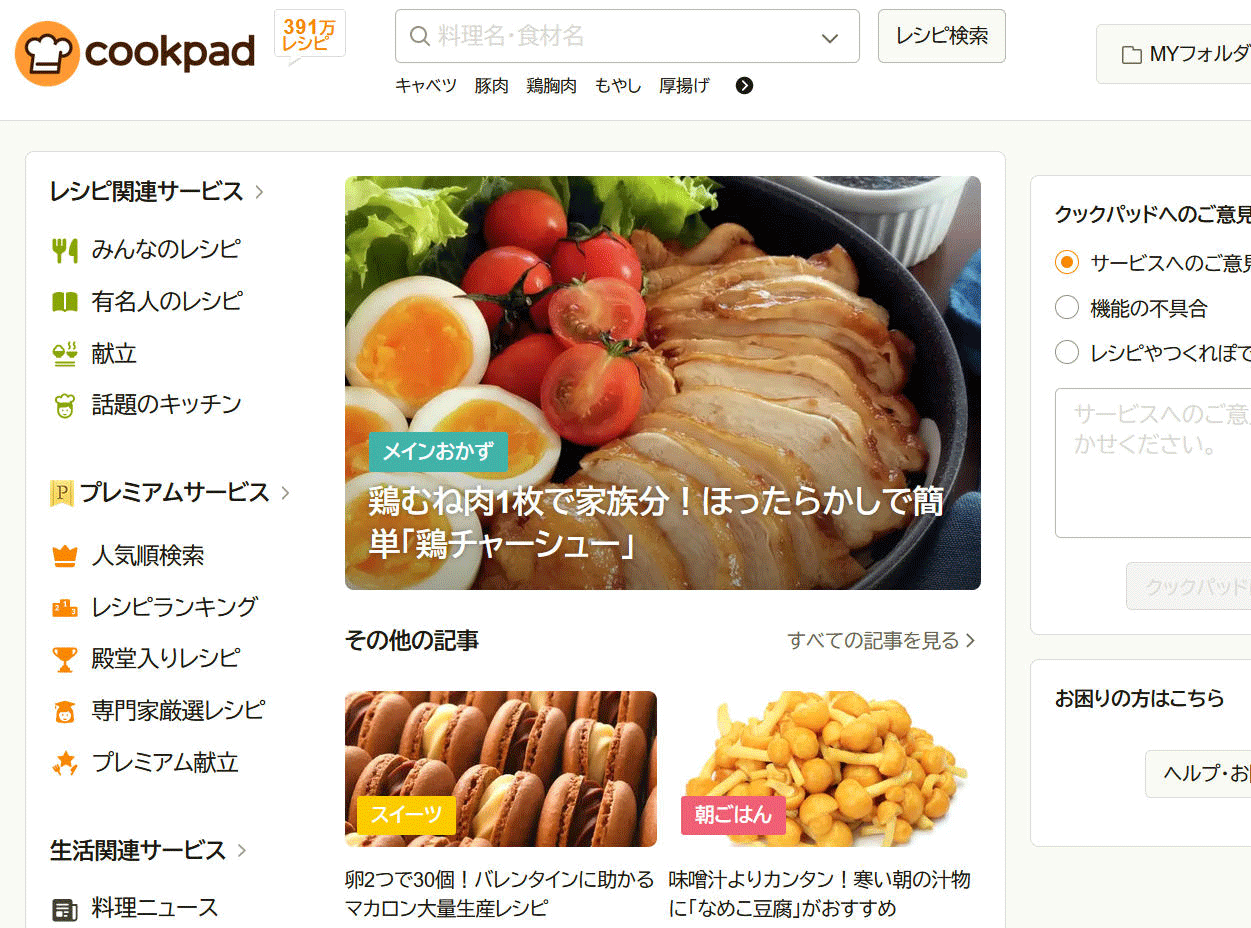The image size is (1251, 928).
Task: Click the fork and knife みんなのレシピ icon
Action: (65, 250)
